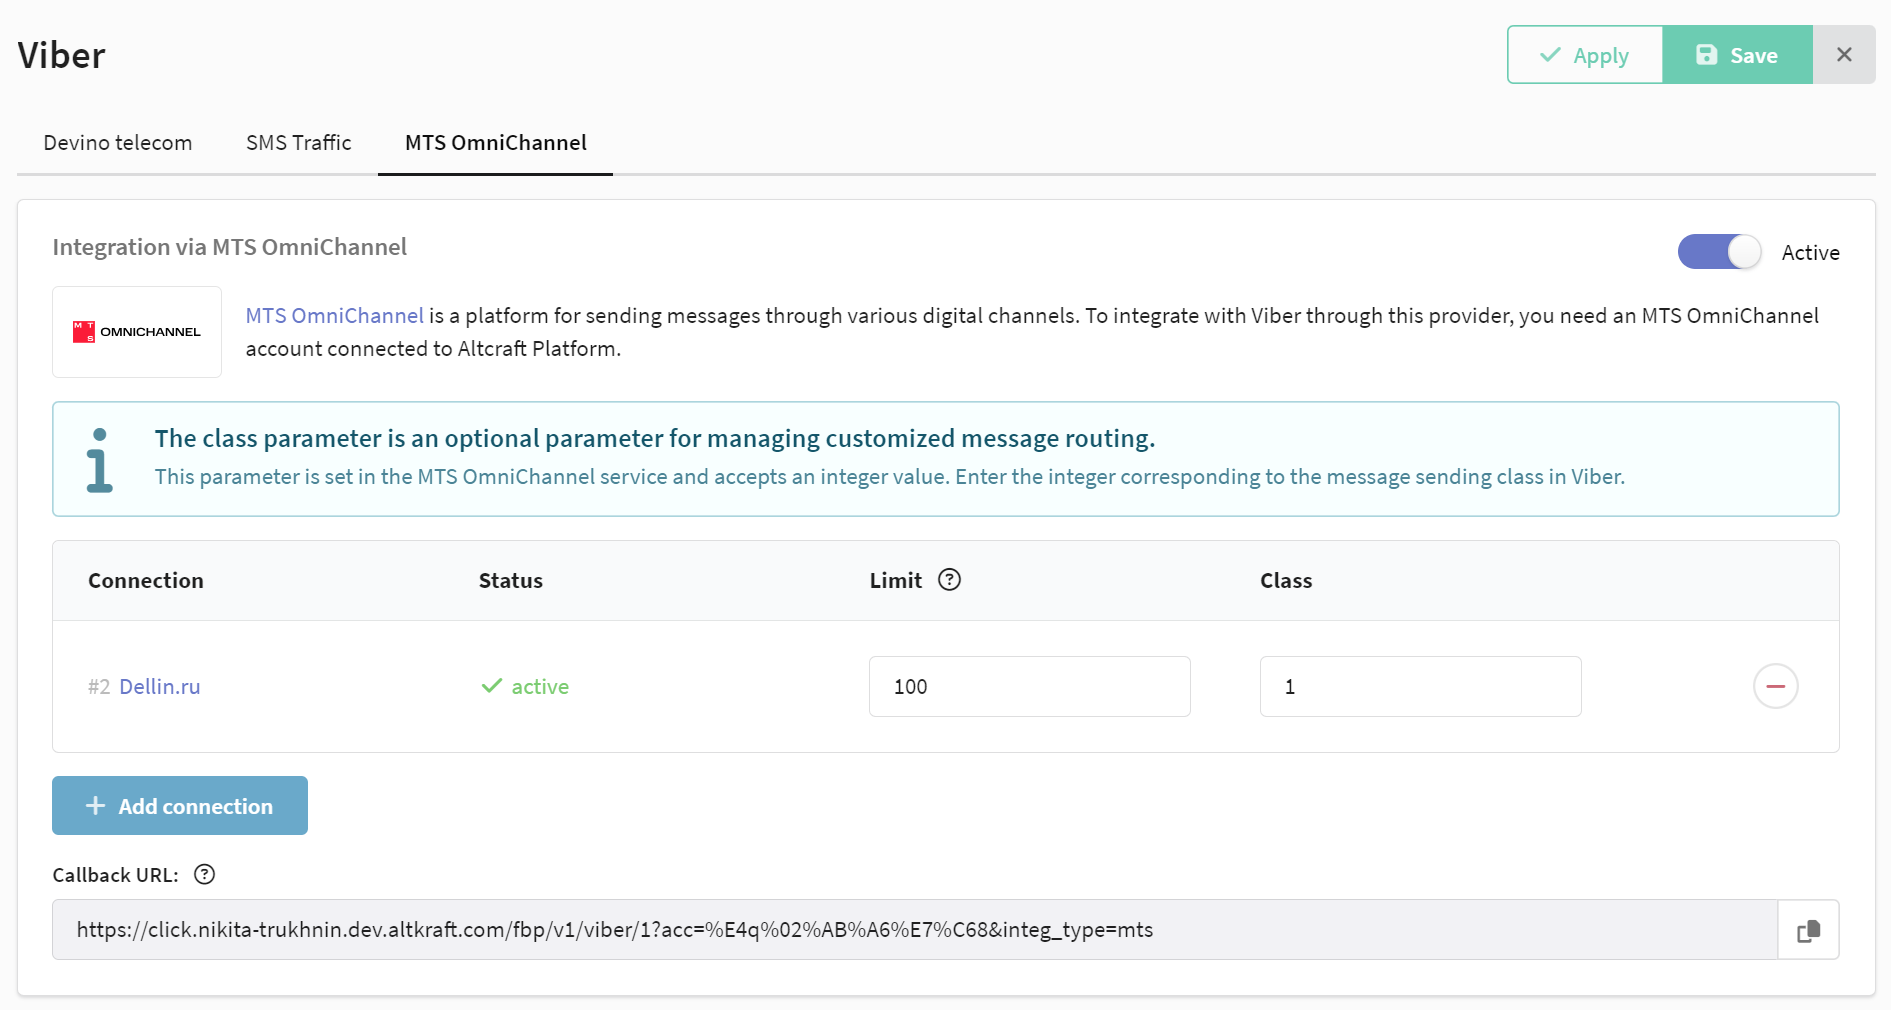Click the Callback URL text field
This screenshot has height=1010, width=1891.
click(915, 930)
